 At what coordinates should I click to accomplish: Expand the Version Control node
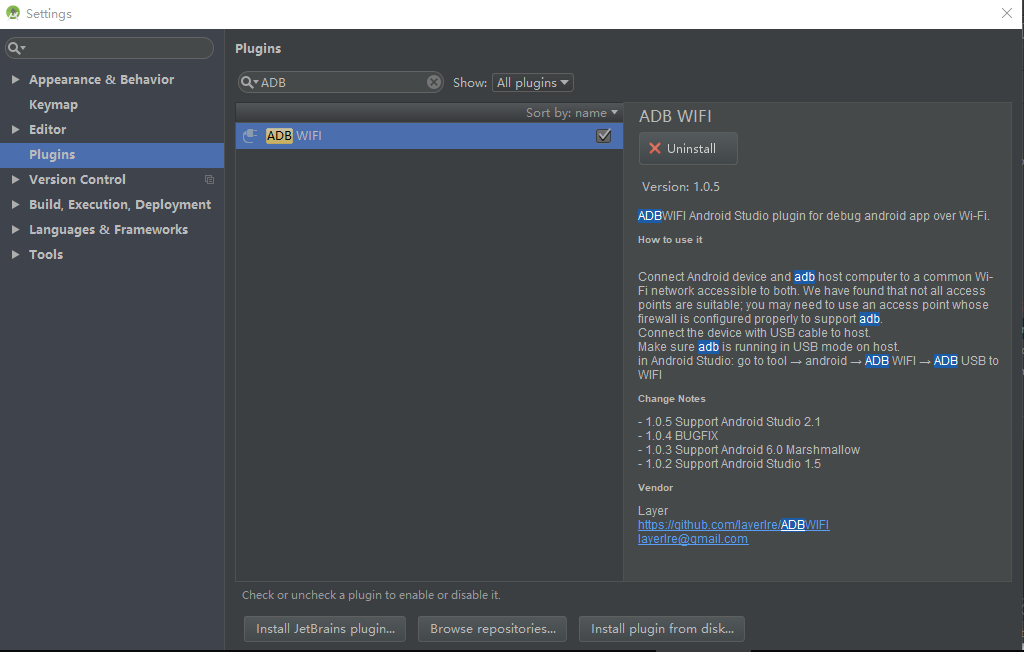15,179
